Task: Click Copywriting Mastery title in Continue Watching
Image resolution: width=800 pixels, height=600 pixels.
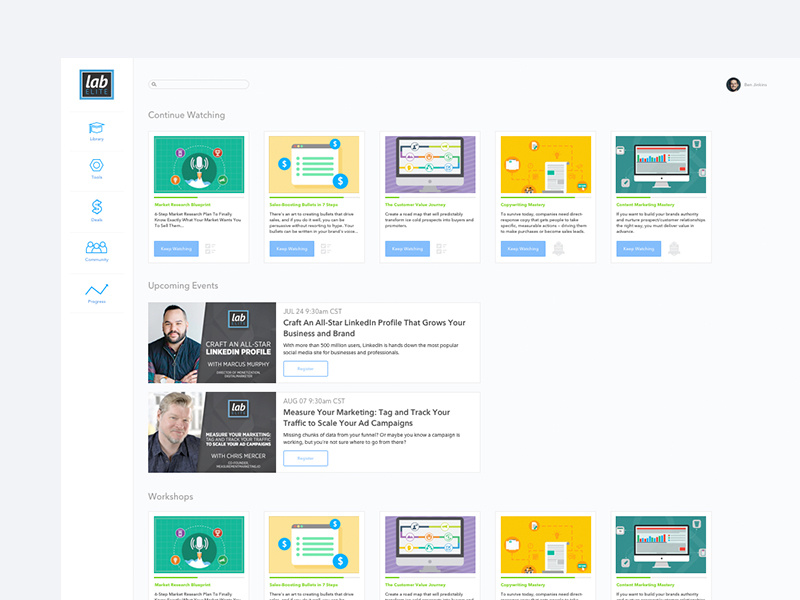Action: coord(523,205)
